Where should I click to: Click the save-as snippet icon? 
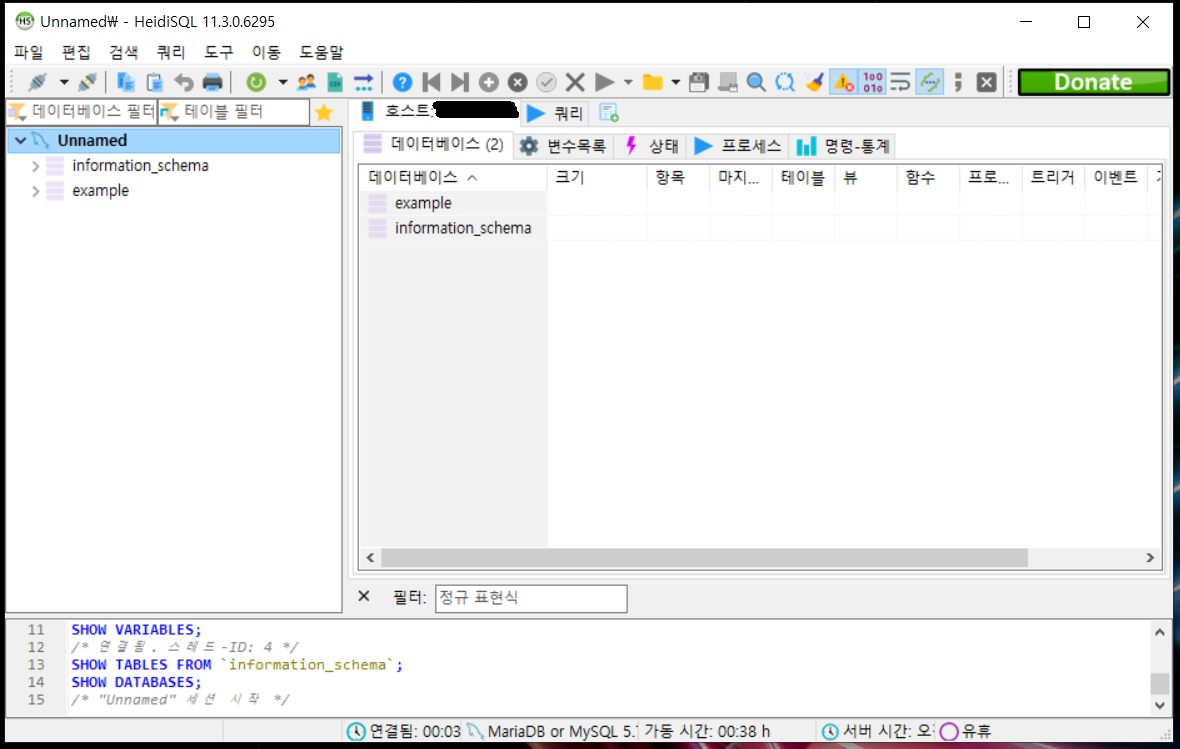728,82
